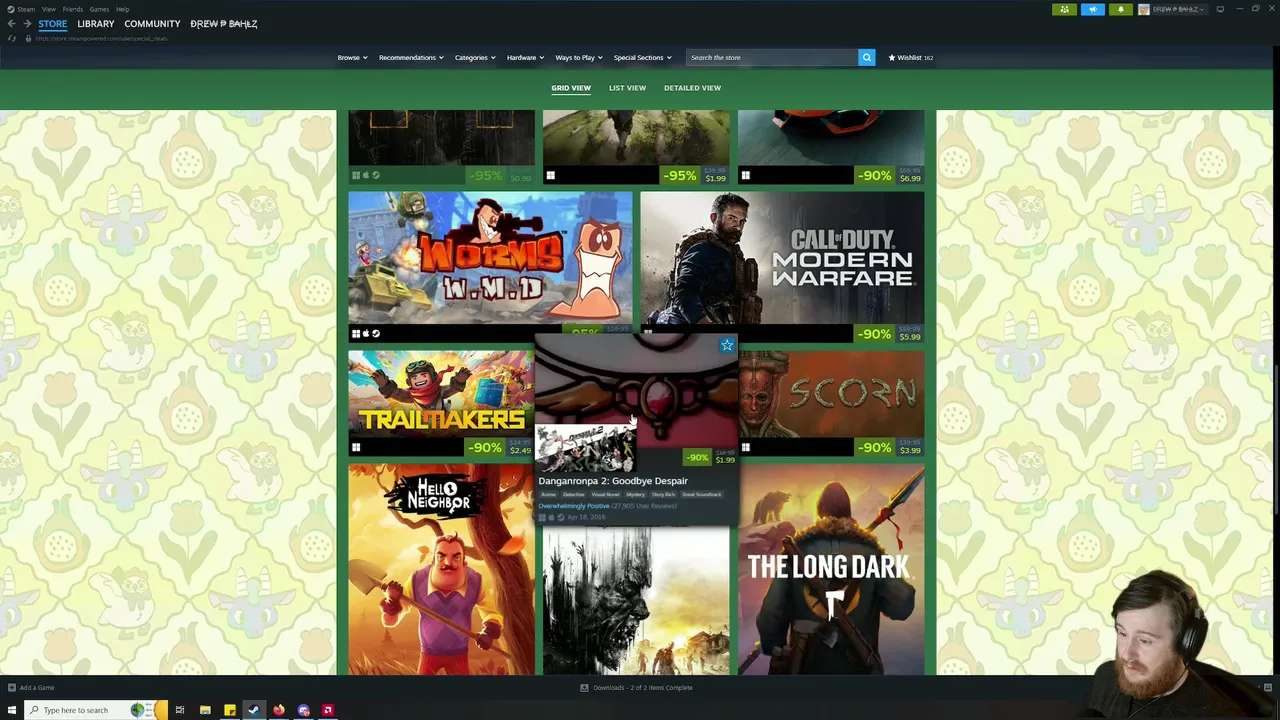Open the friends icon in the top bar
Viewport: 1280px width, 720px height.
point(1064,9)
